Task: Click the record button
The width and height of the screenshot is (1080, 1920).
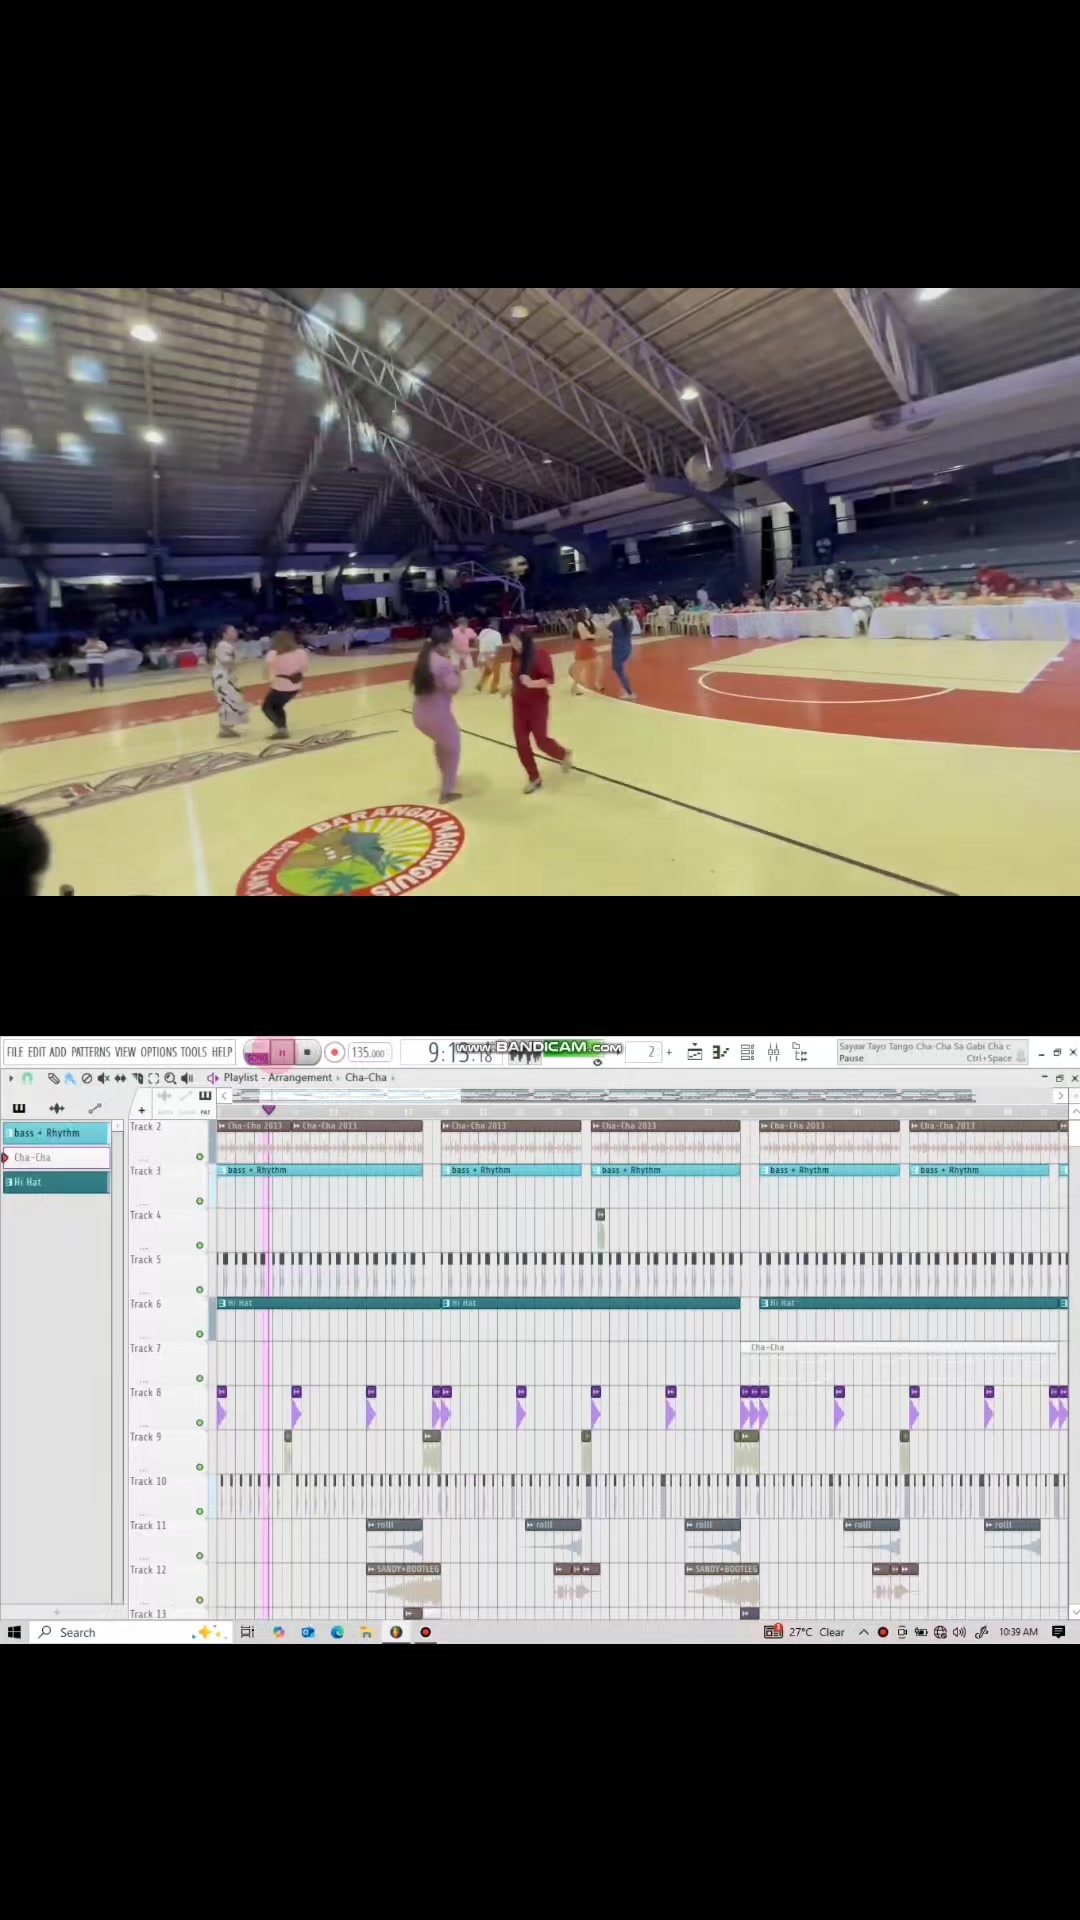Action: coord(335,1052)
